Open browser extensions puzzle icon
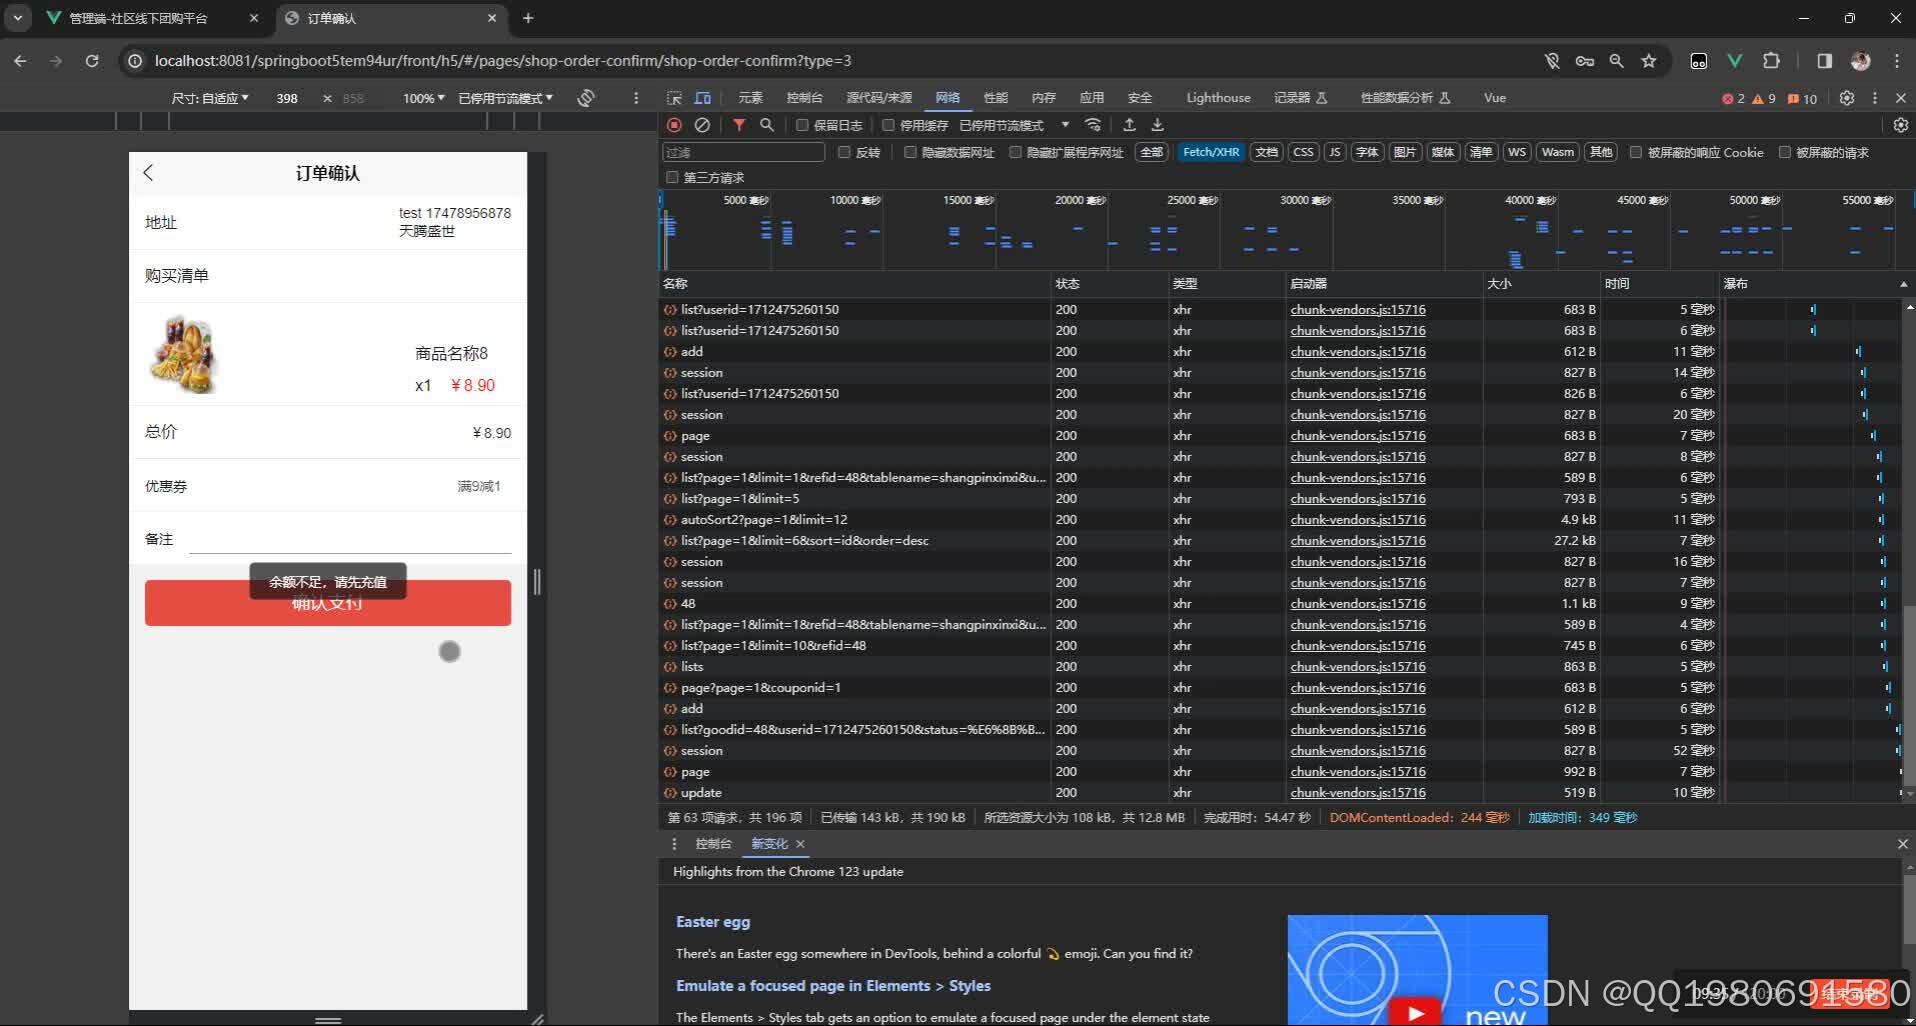 click(1771, 61)
